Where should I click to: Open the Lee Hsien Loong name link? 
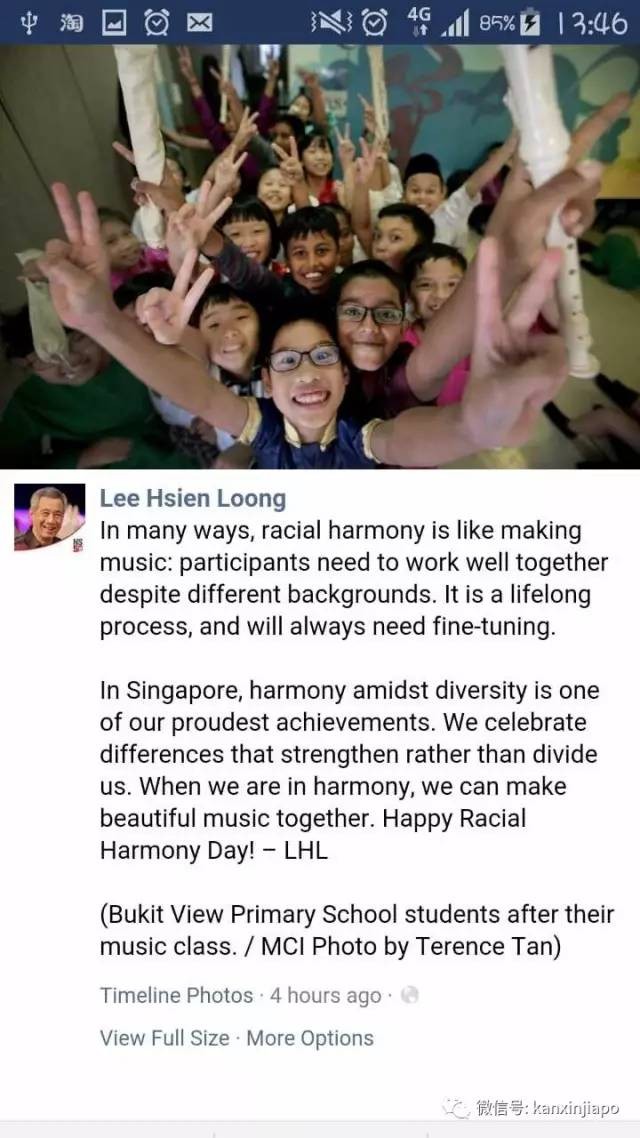192,499
